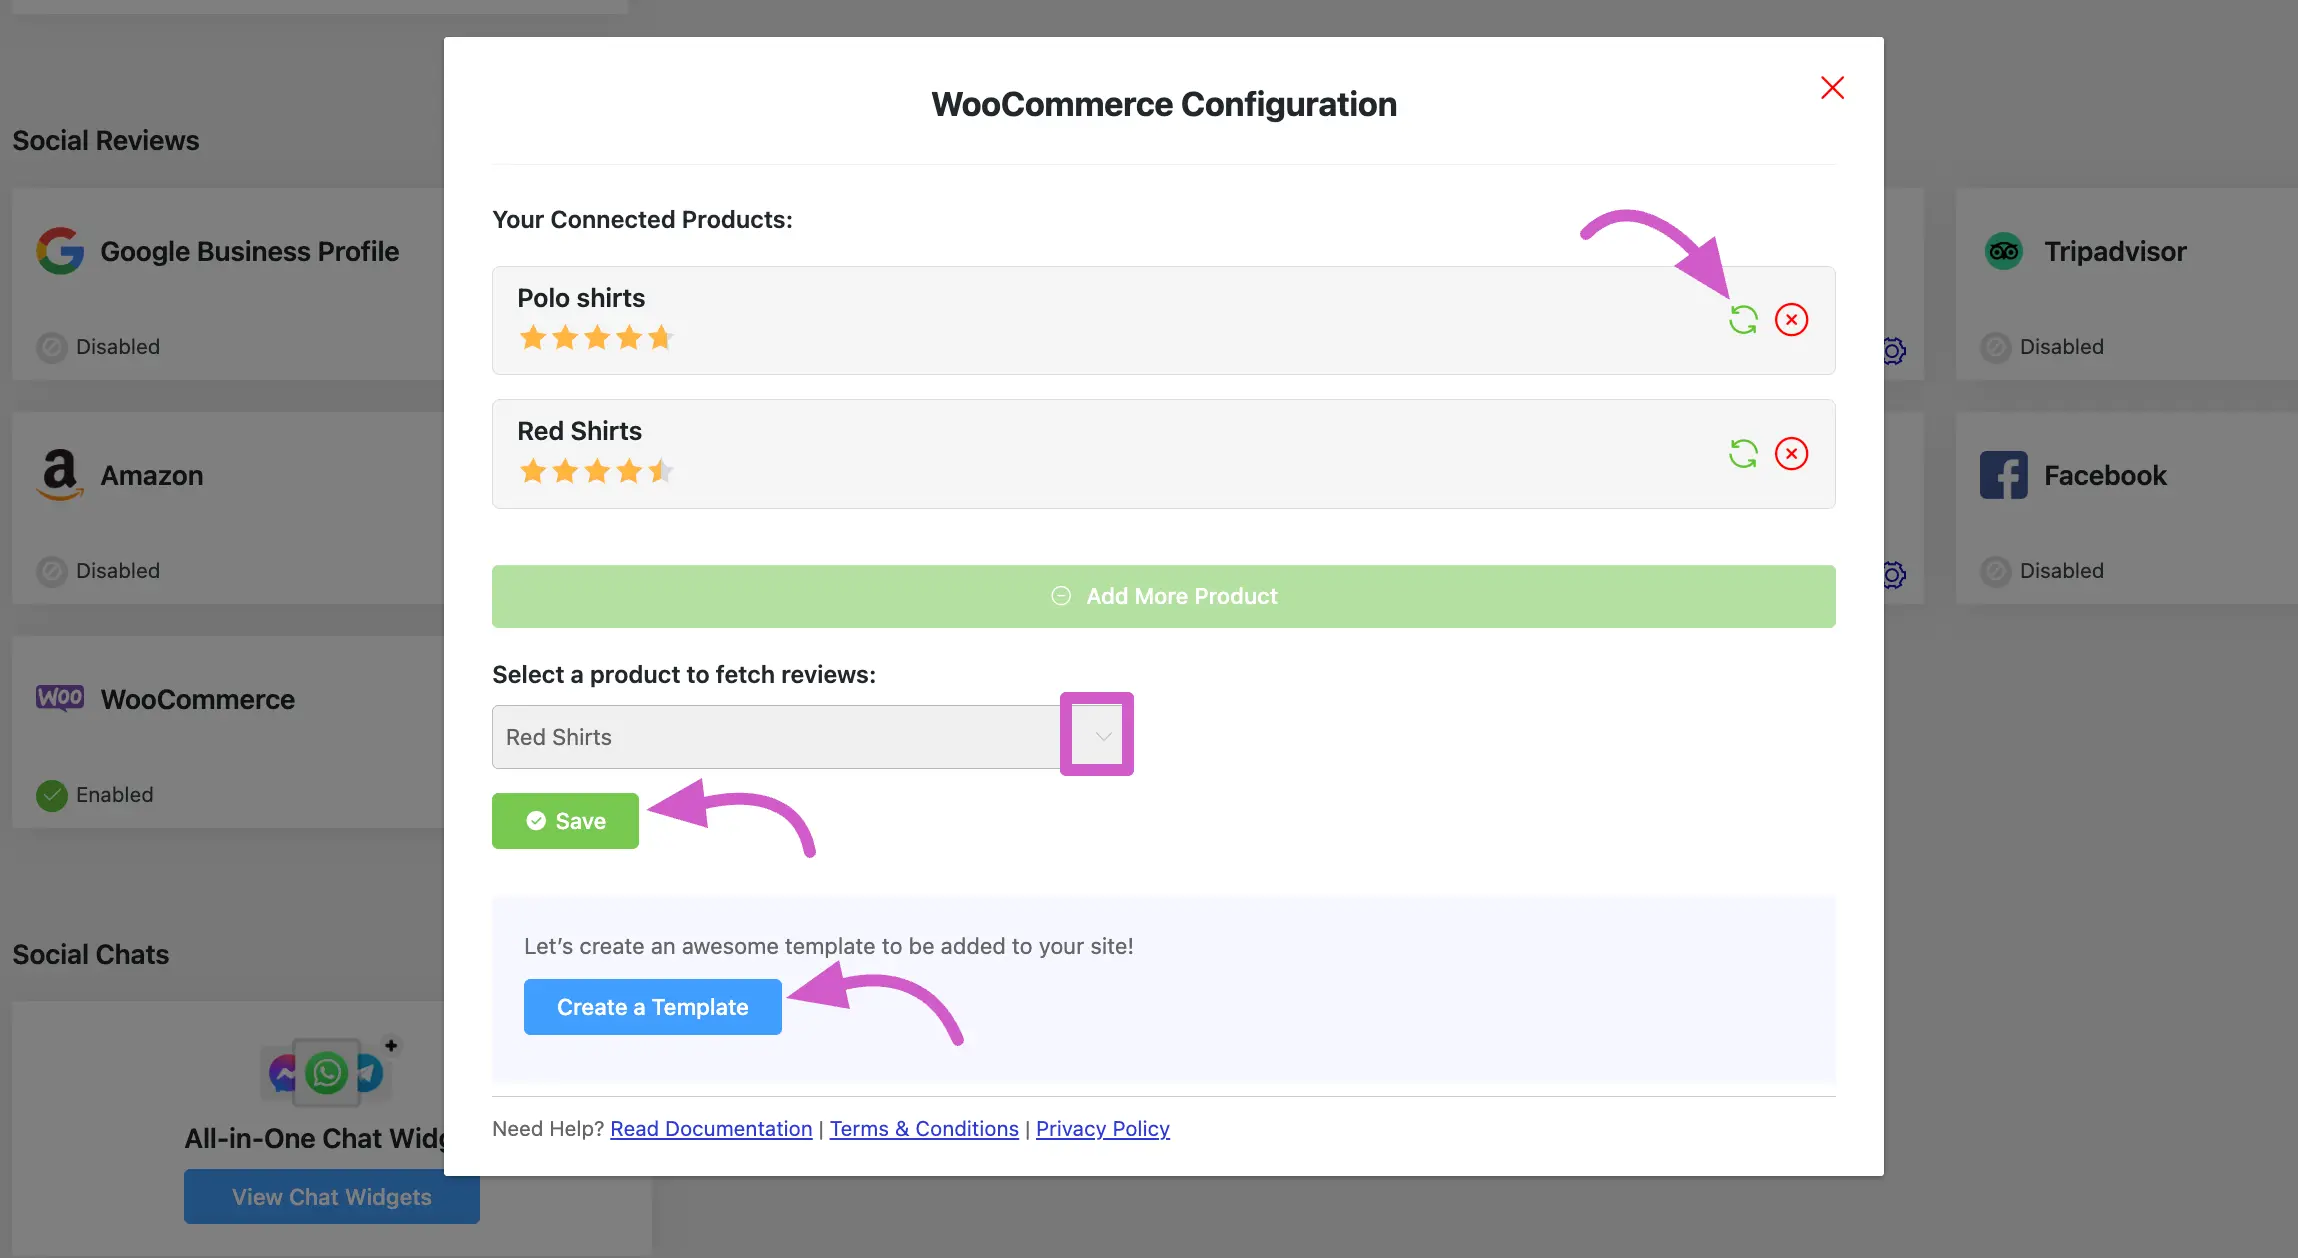Image resolution: width=2298 pixels, height=1258 pixels.
Task: Click the Tripadvisor owl icon
Action: [x=2003, y=251]
